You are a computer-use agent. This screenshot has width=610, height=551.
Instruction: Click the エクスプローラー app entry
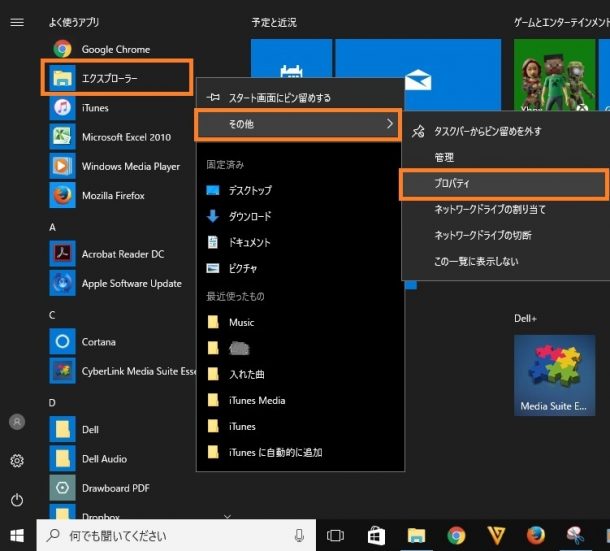[x=117, y=78]
